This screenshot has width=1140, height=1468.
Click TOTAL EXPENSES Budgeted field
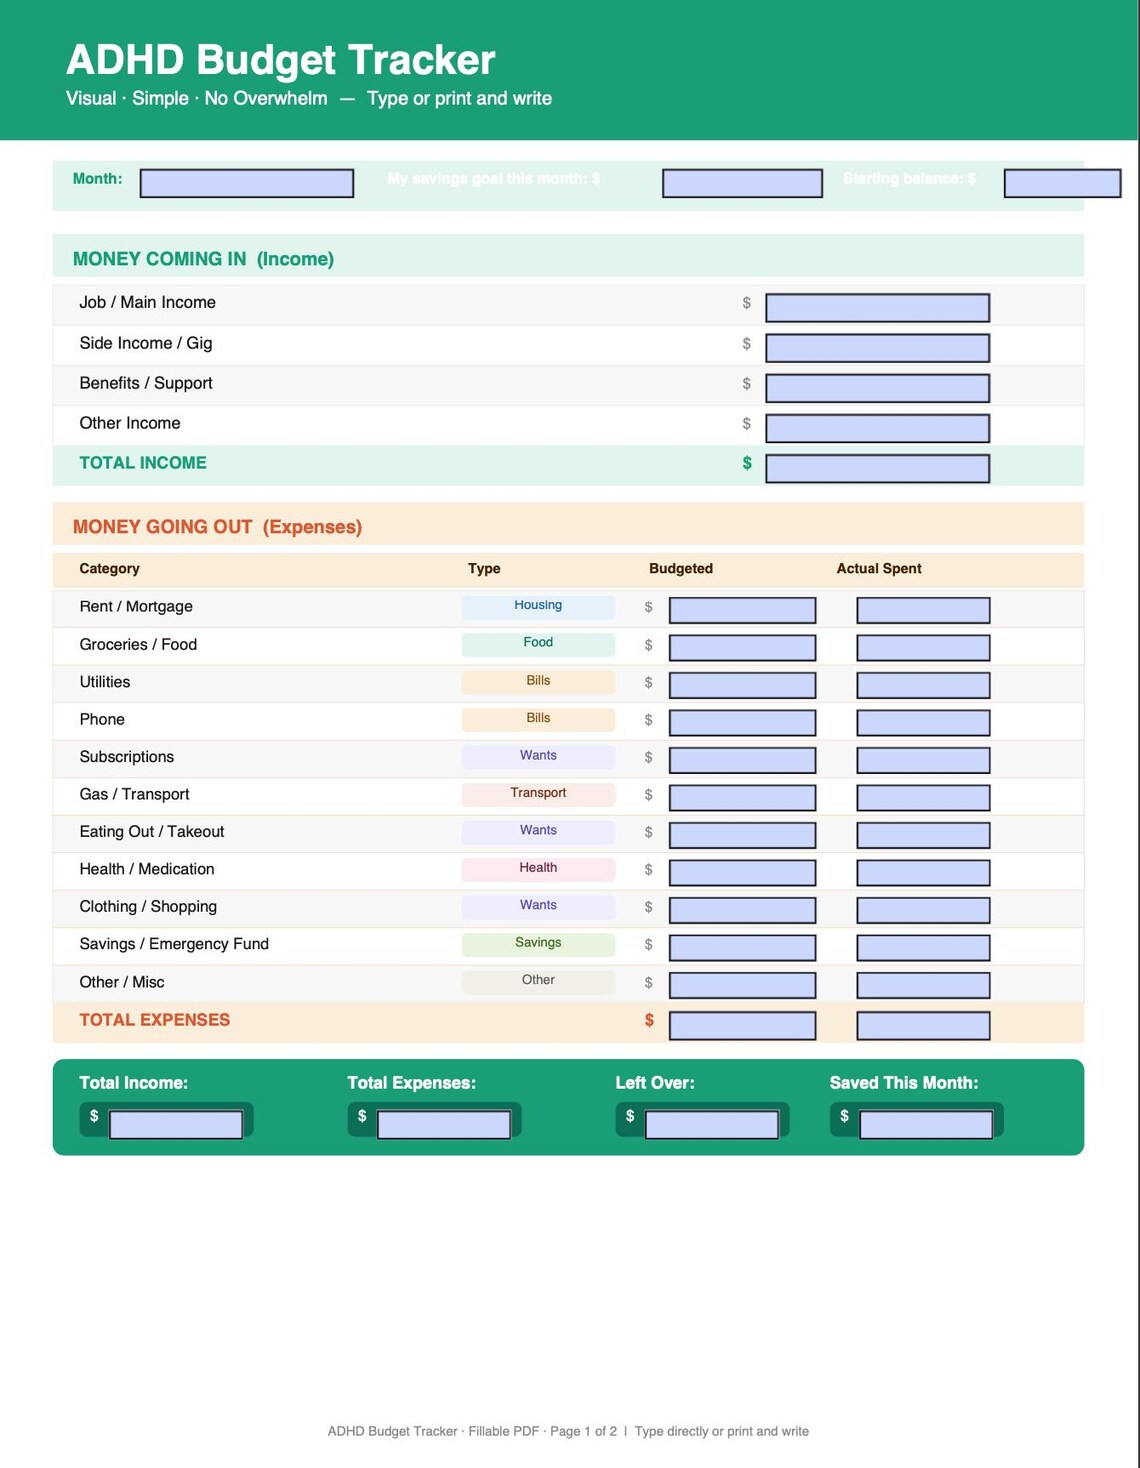click(742, 1026)
